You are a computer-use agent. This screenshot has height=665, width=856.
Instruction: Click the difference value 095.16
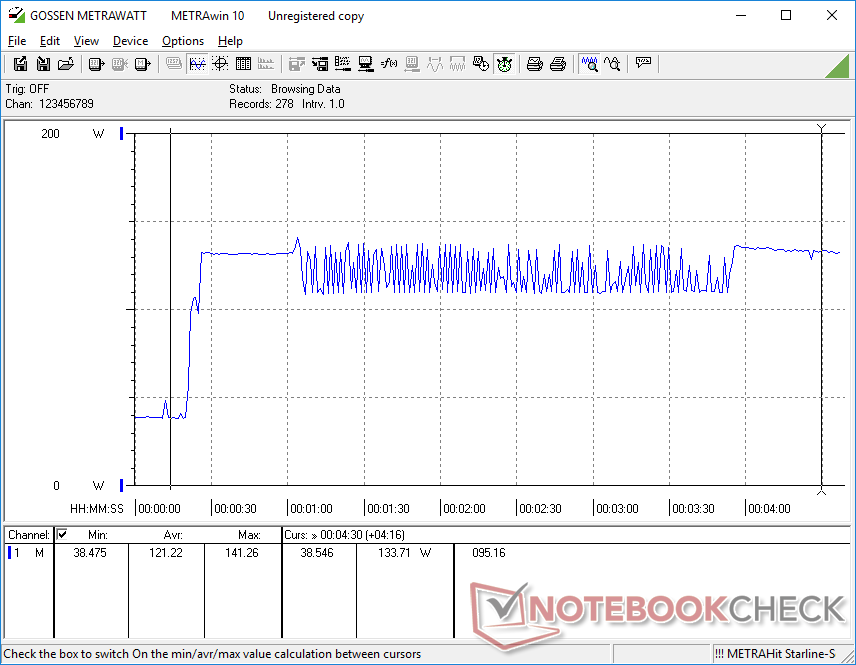pyautogui.click(x=489, y=553)
